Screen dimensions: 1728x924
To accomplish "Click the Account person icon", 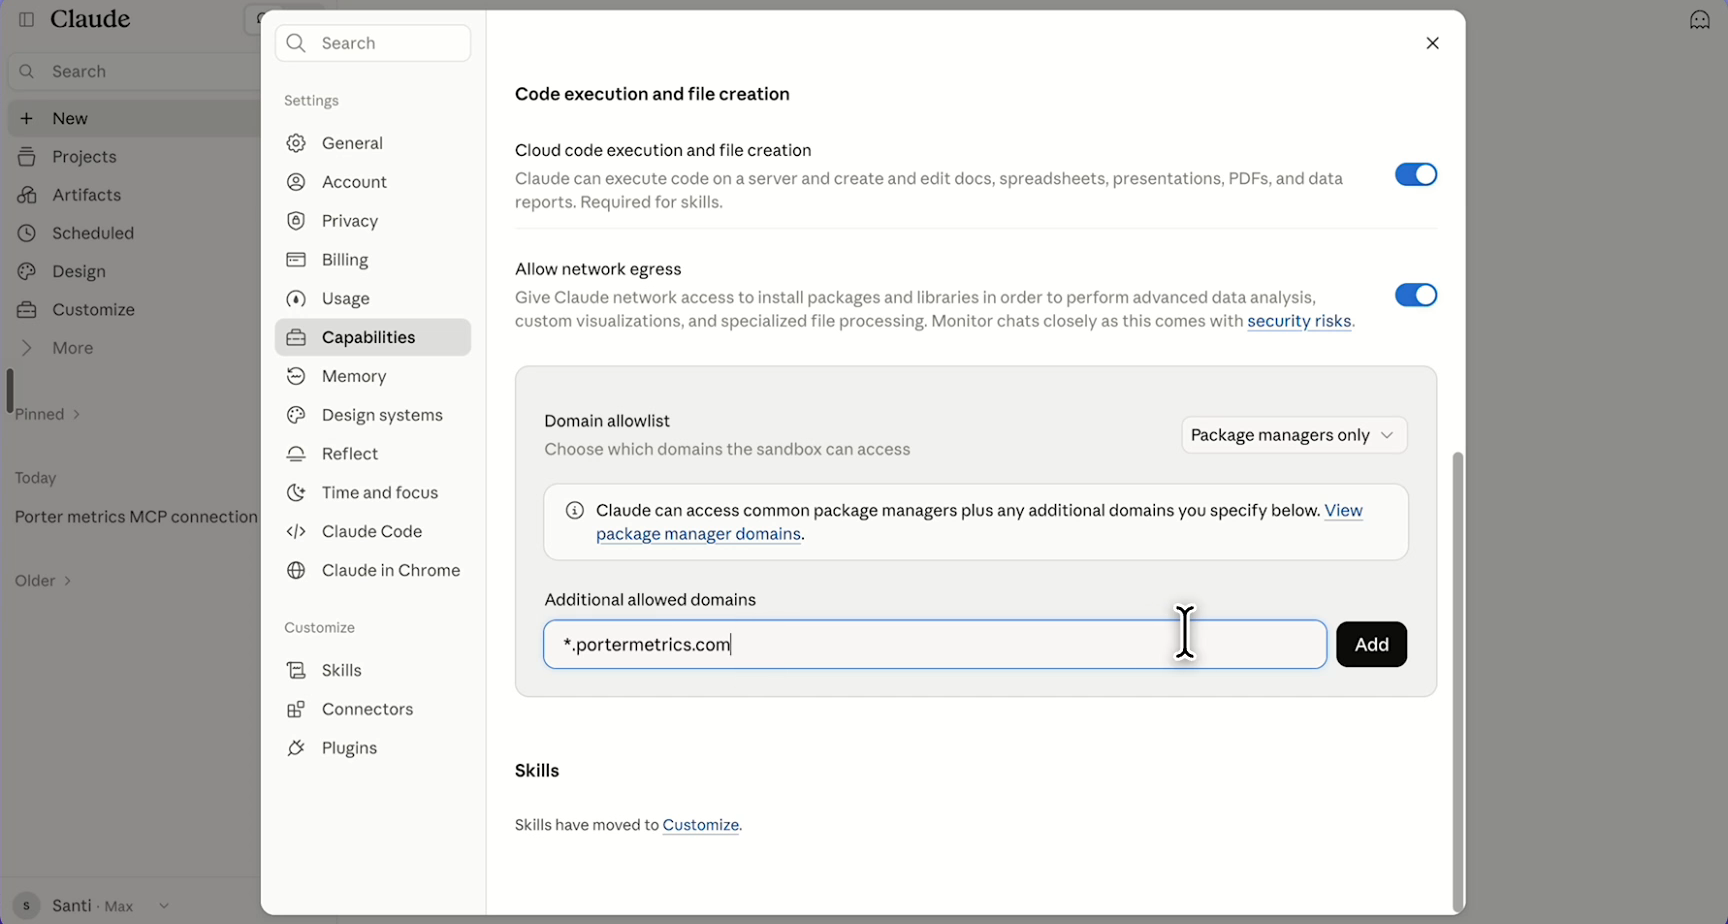I will (x=296, y=182).
